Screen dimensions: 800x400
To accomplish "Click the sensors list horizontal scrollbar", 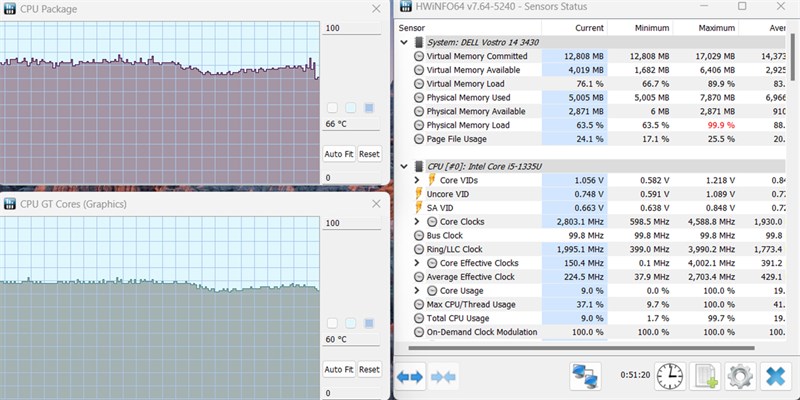I will pos(581,348).
